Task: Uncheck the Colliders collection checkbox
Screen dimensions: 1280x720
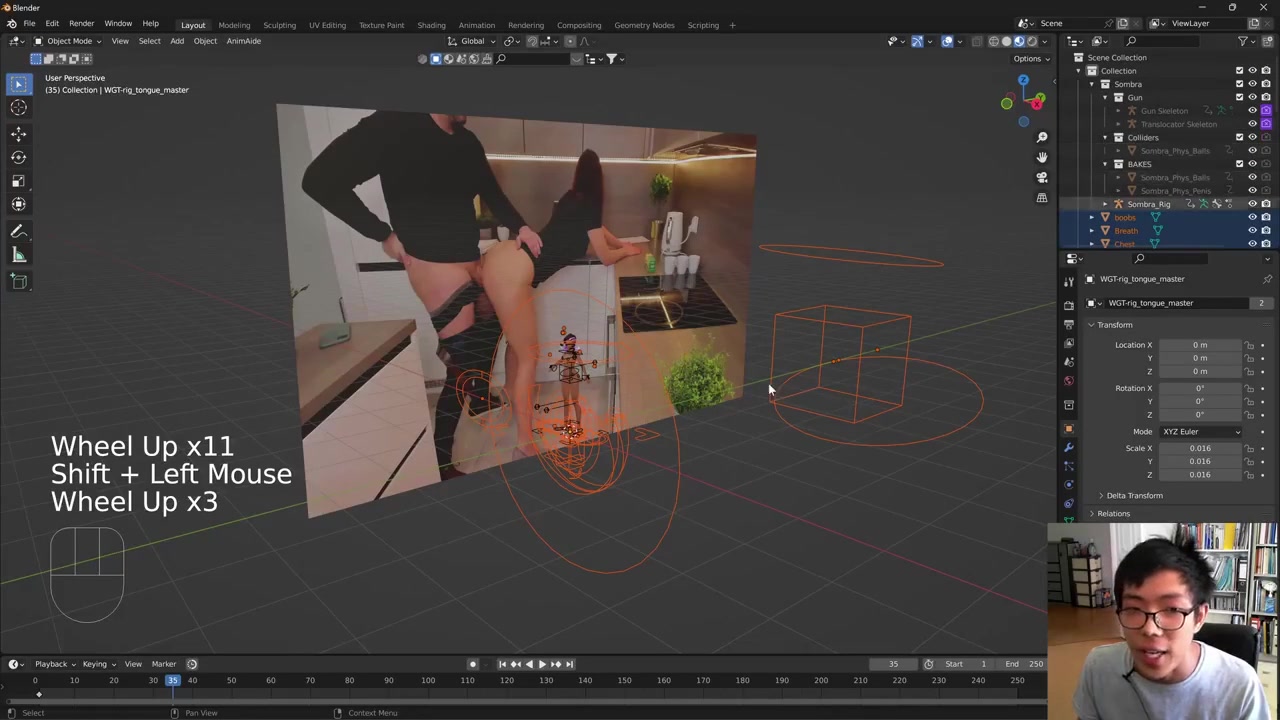Action: (1239, 137)
